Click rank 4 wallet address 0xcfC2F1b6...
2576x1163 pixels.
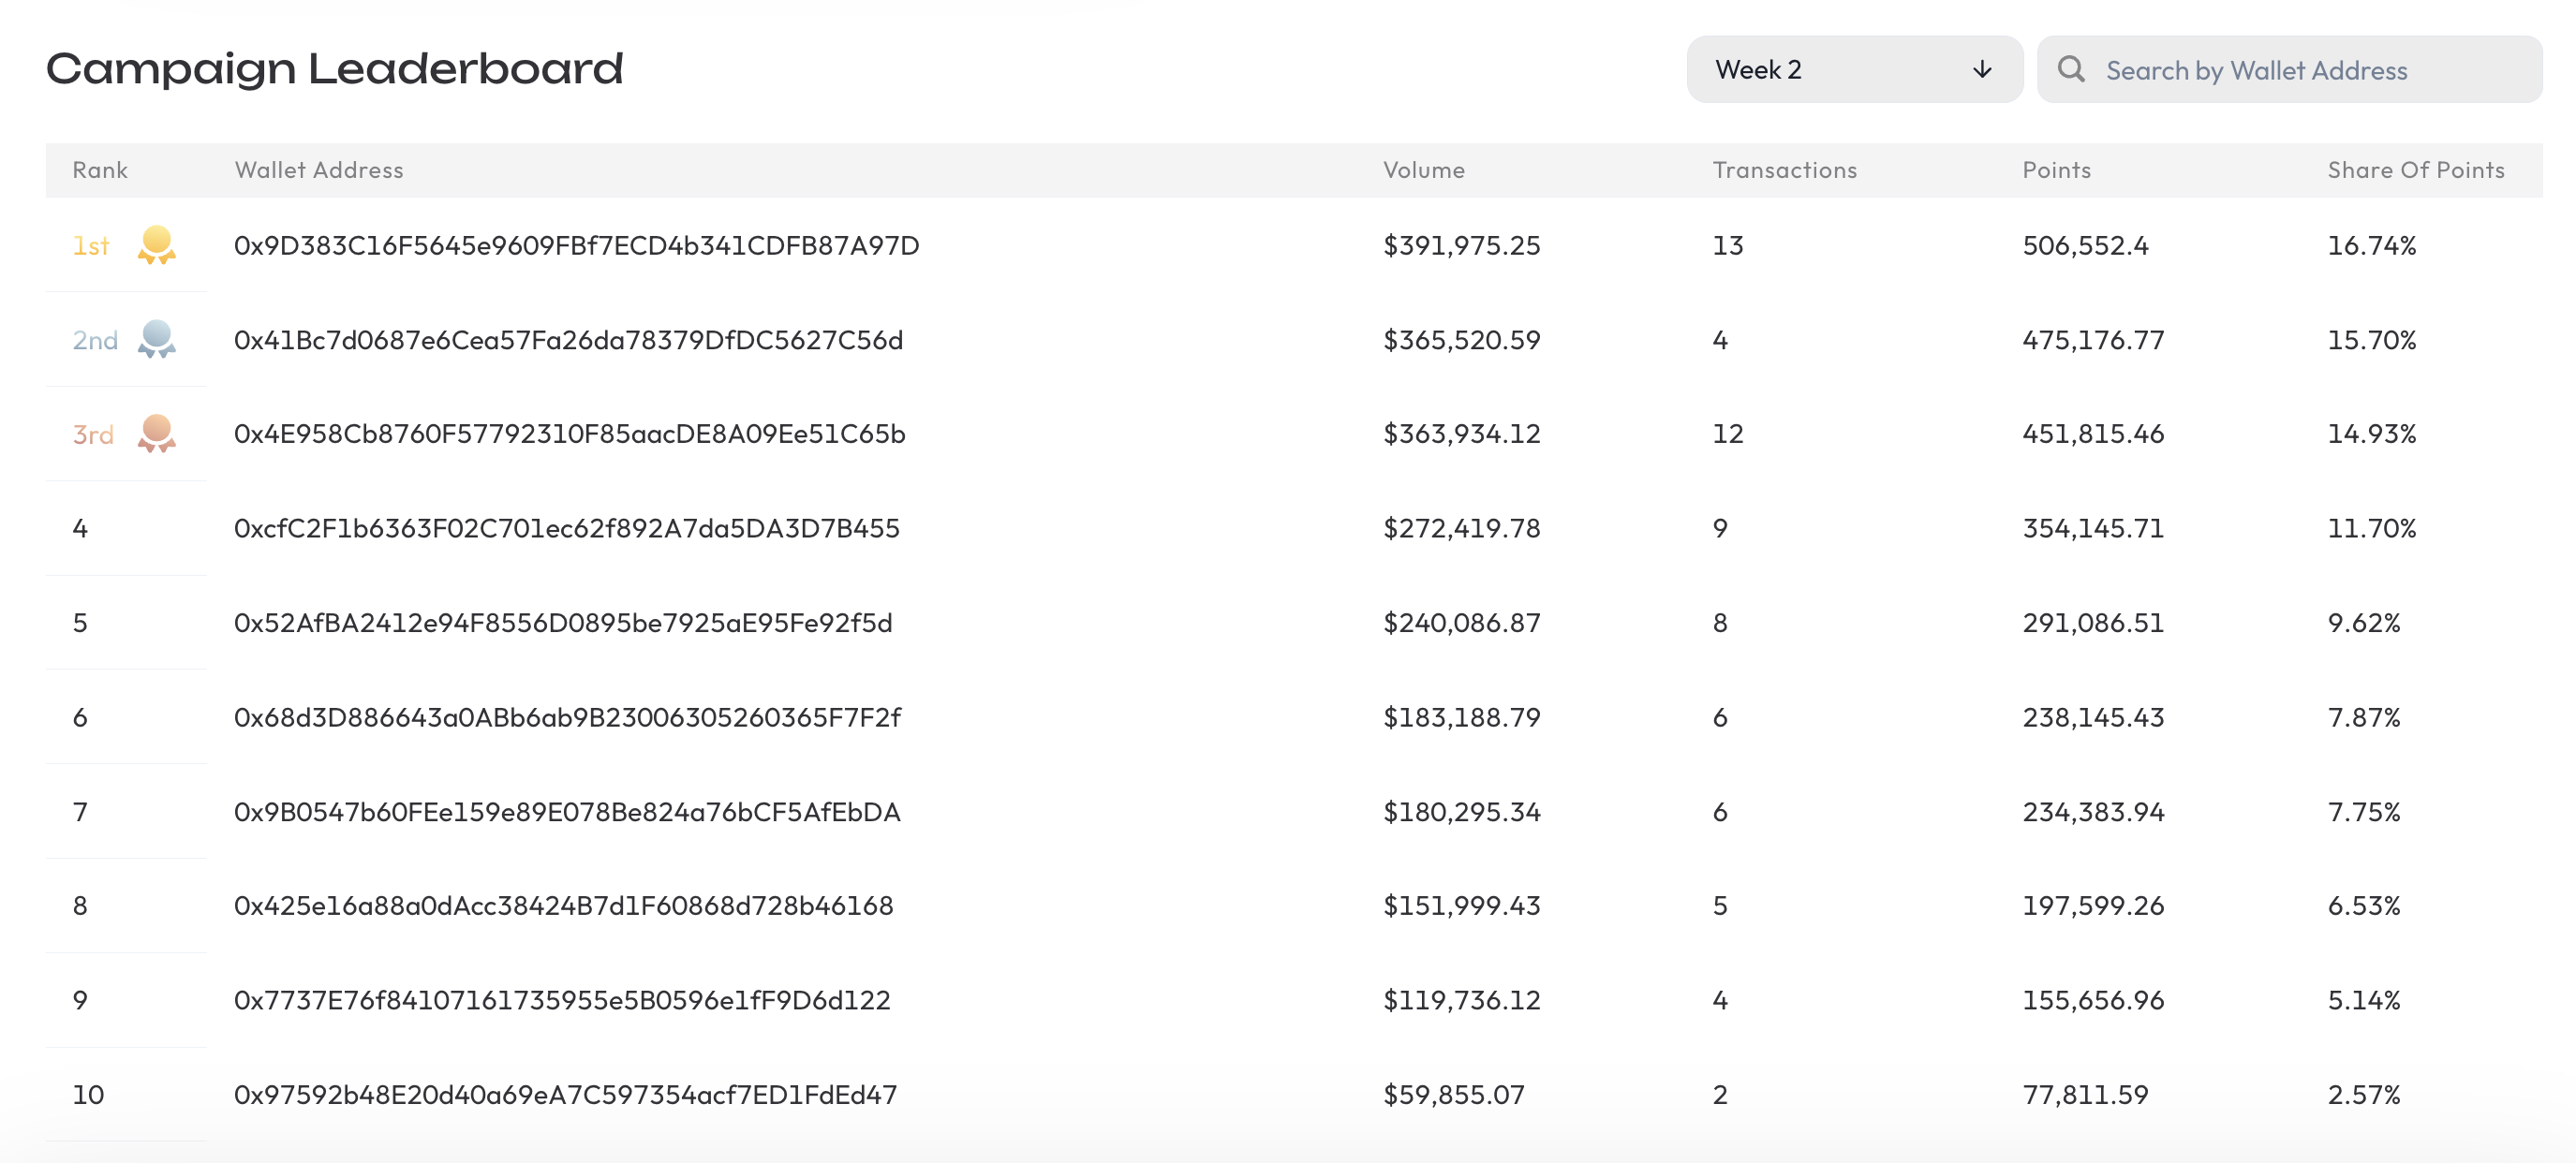[566, 528]
